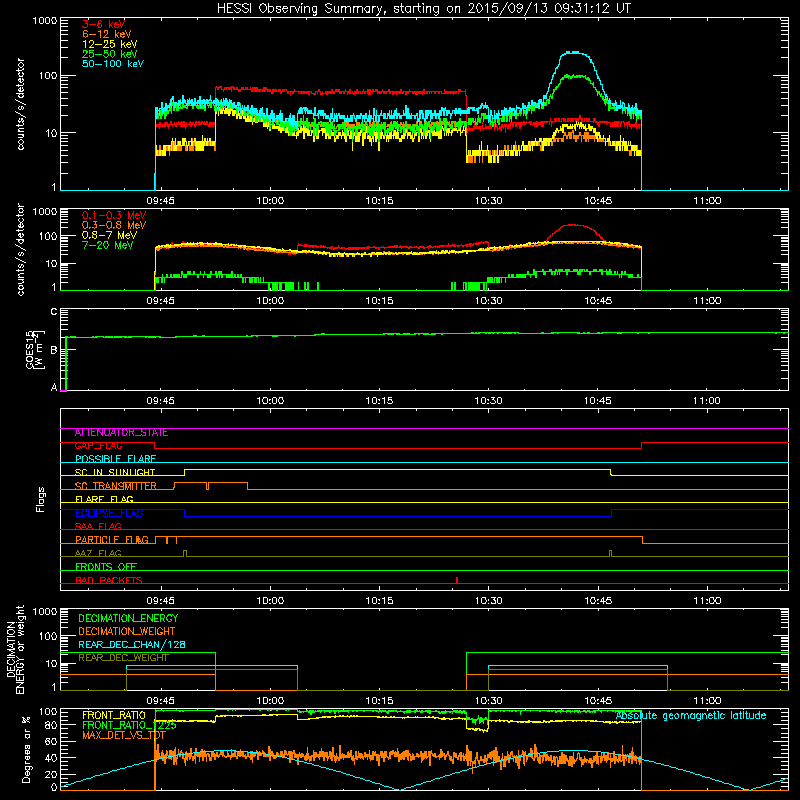Click the AAZ_FLAG label
The width and height of the screenshot is (800, 800).
(98, 553)
